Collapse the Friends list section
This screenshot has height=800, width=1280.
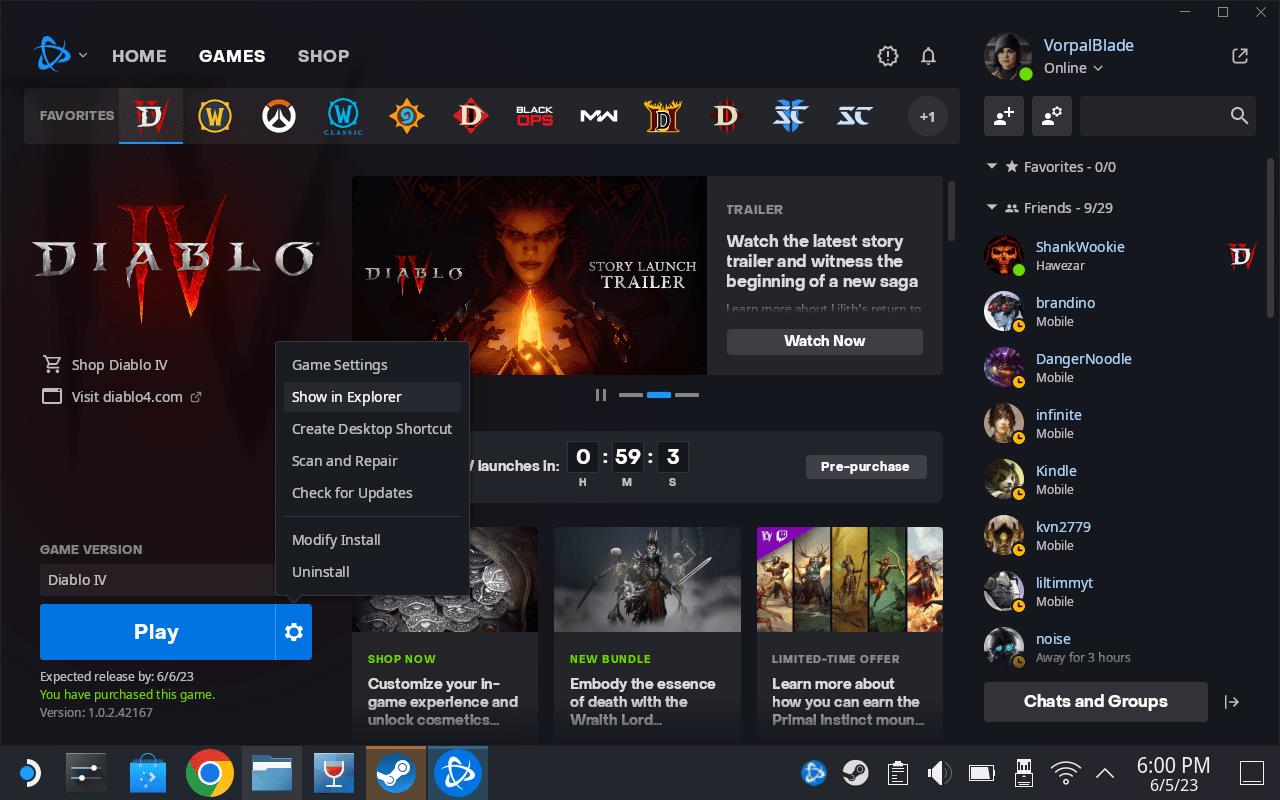992,208
